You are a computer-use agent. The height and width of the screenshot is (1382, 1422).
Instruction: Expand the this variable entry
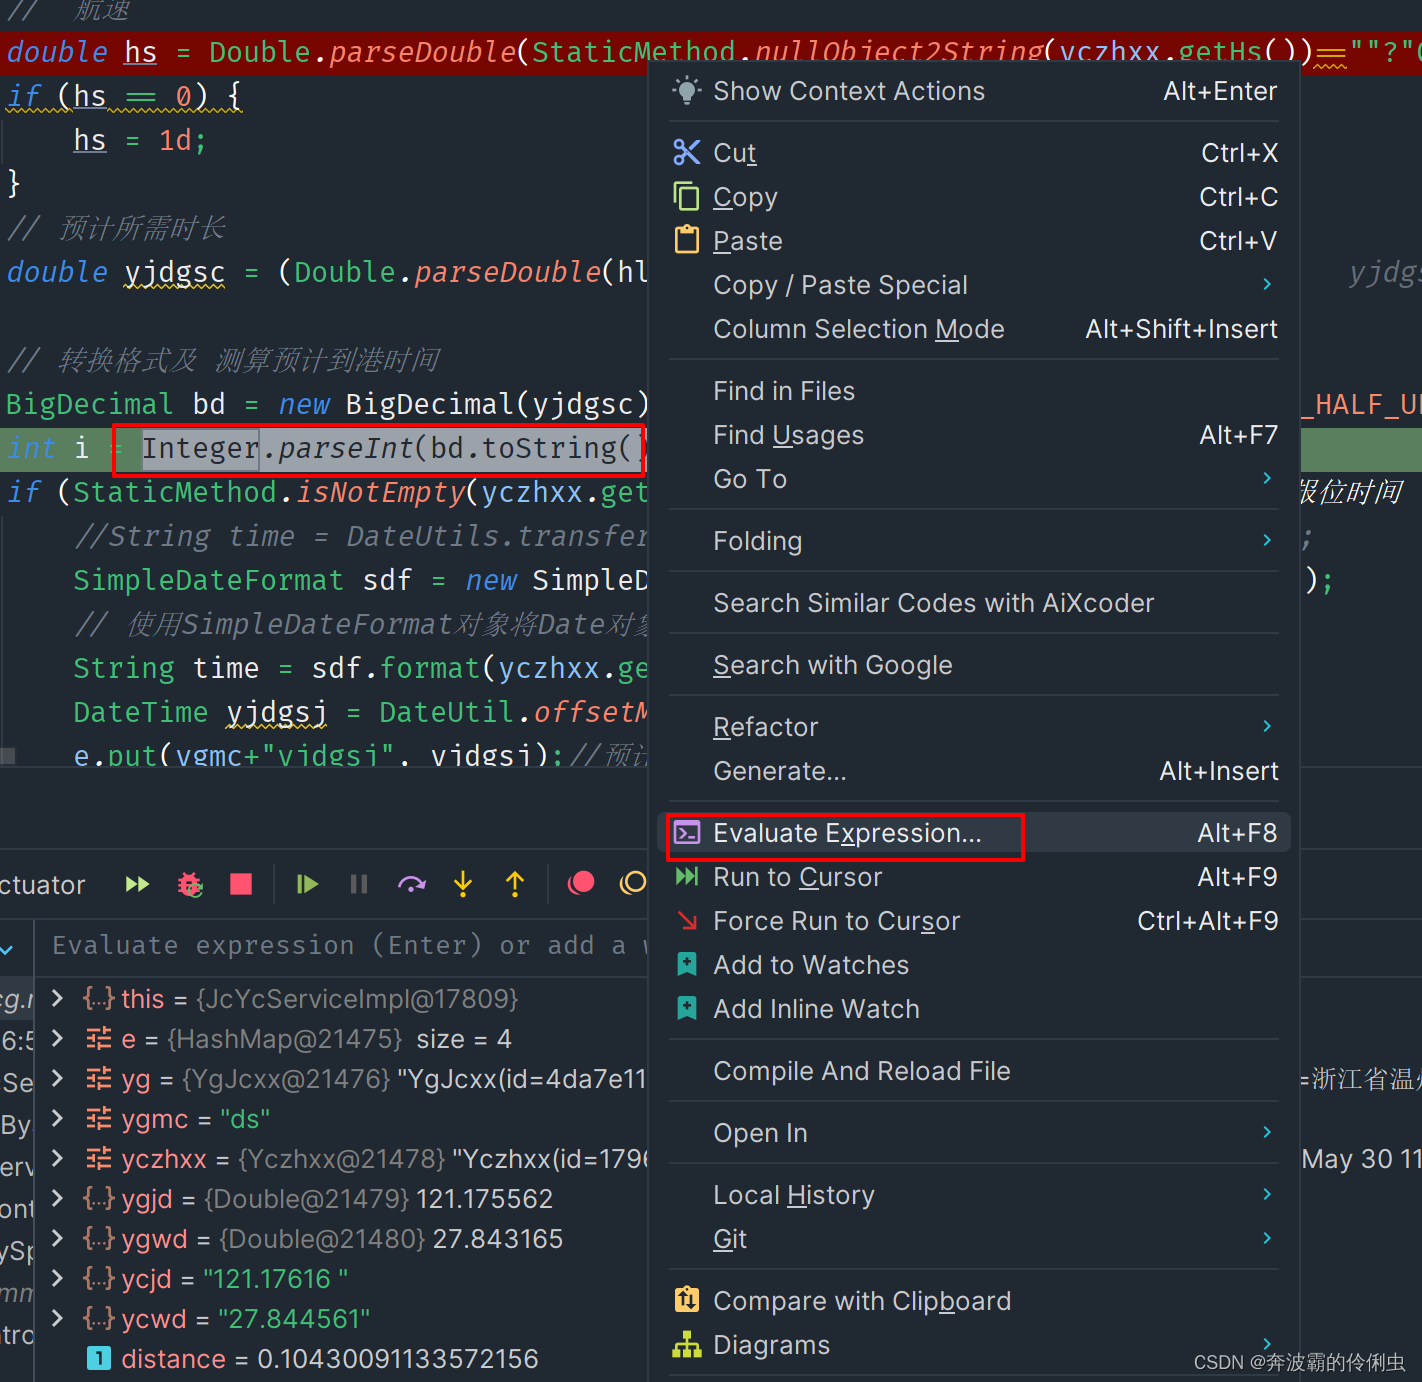point(57,998)
